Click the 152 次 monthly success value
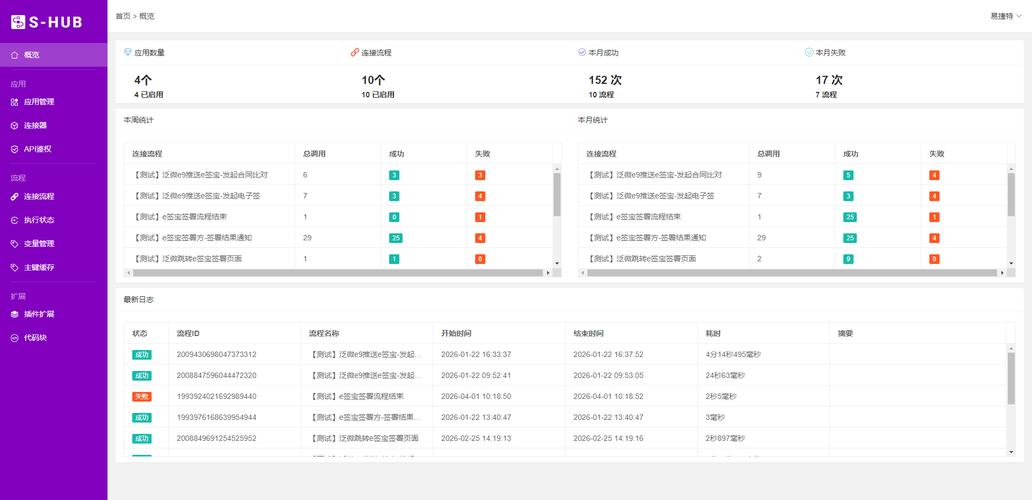 tap(605, 80)
